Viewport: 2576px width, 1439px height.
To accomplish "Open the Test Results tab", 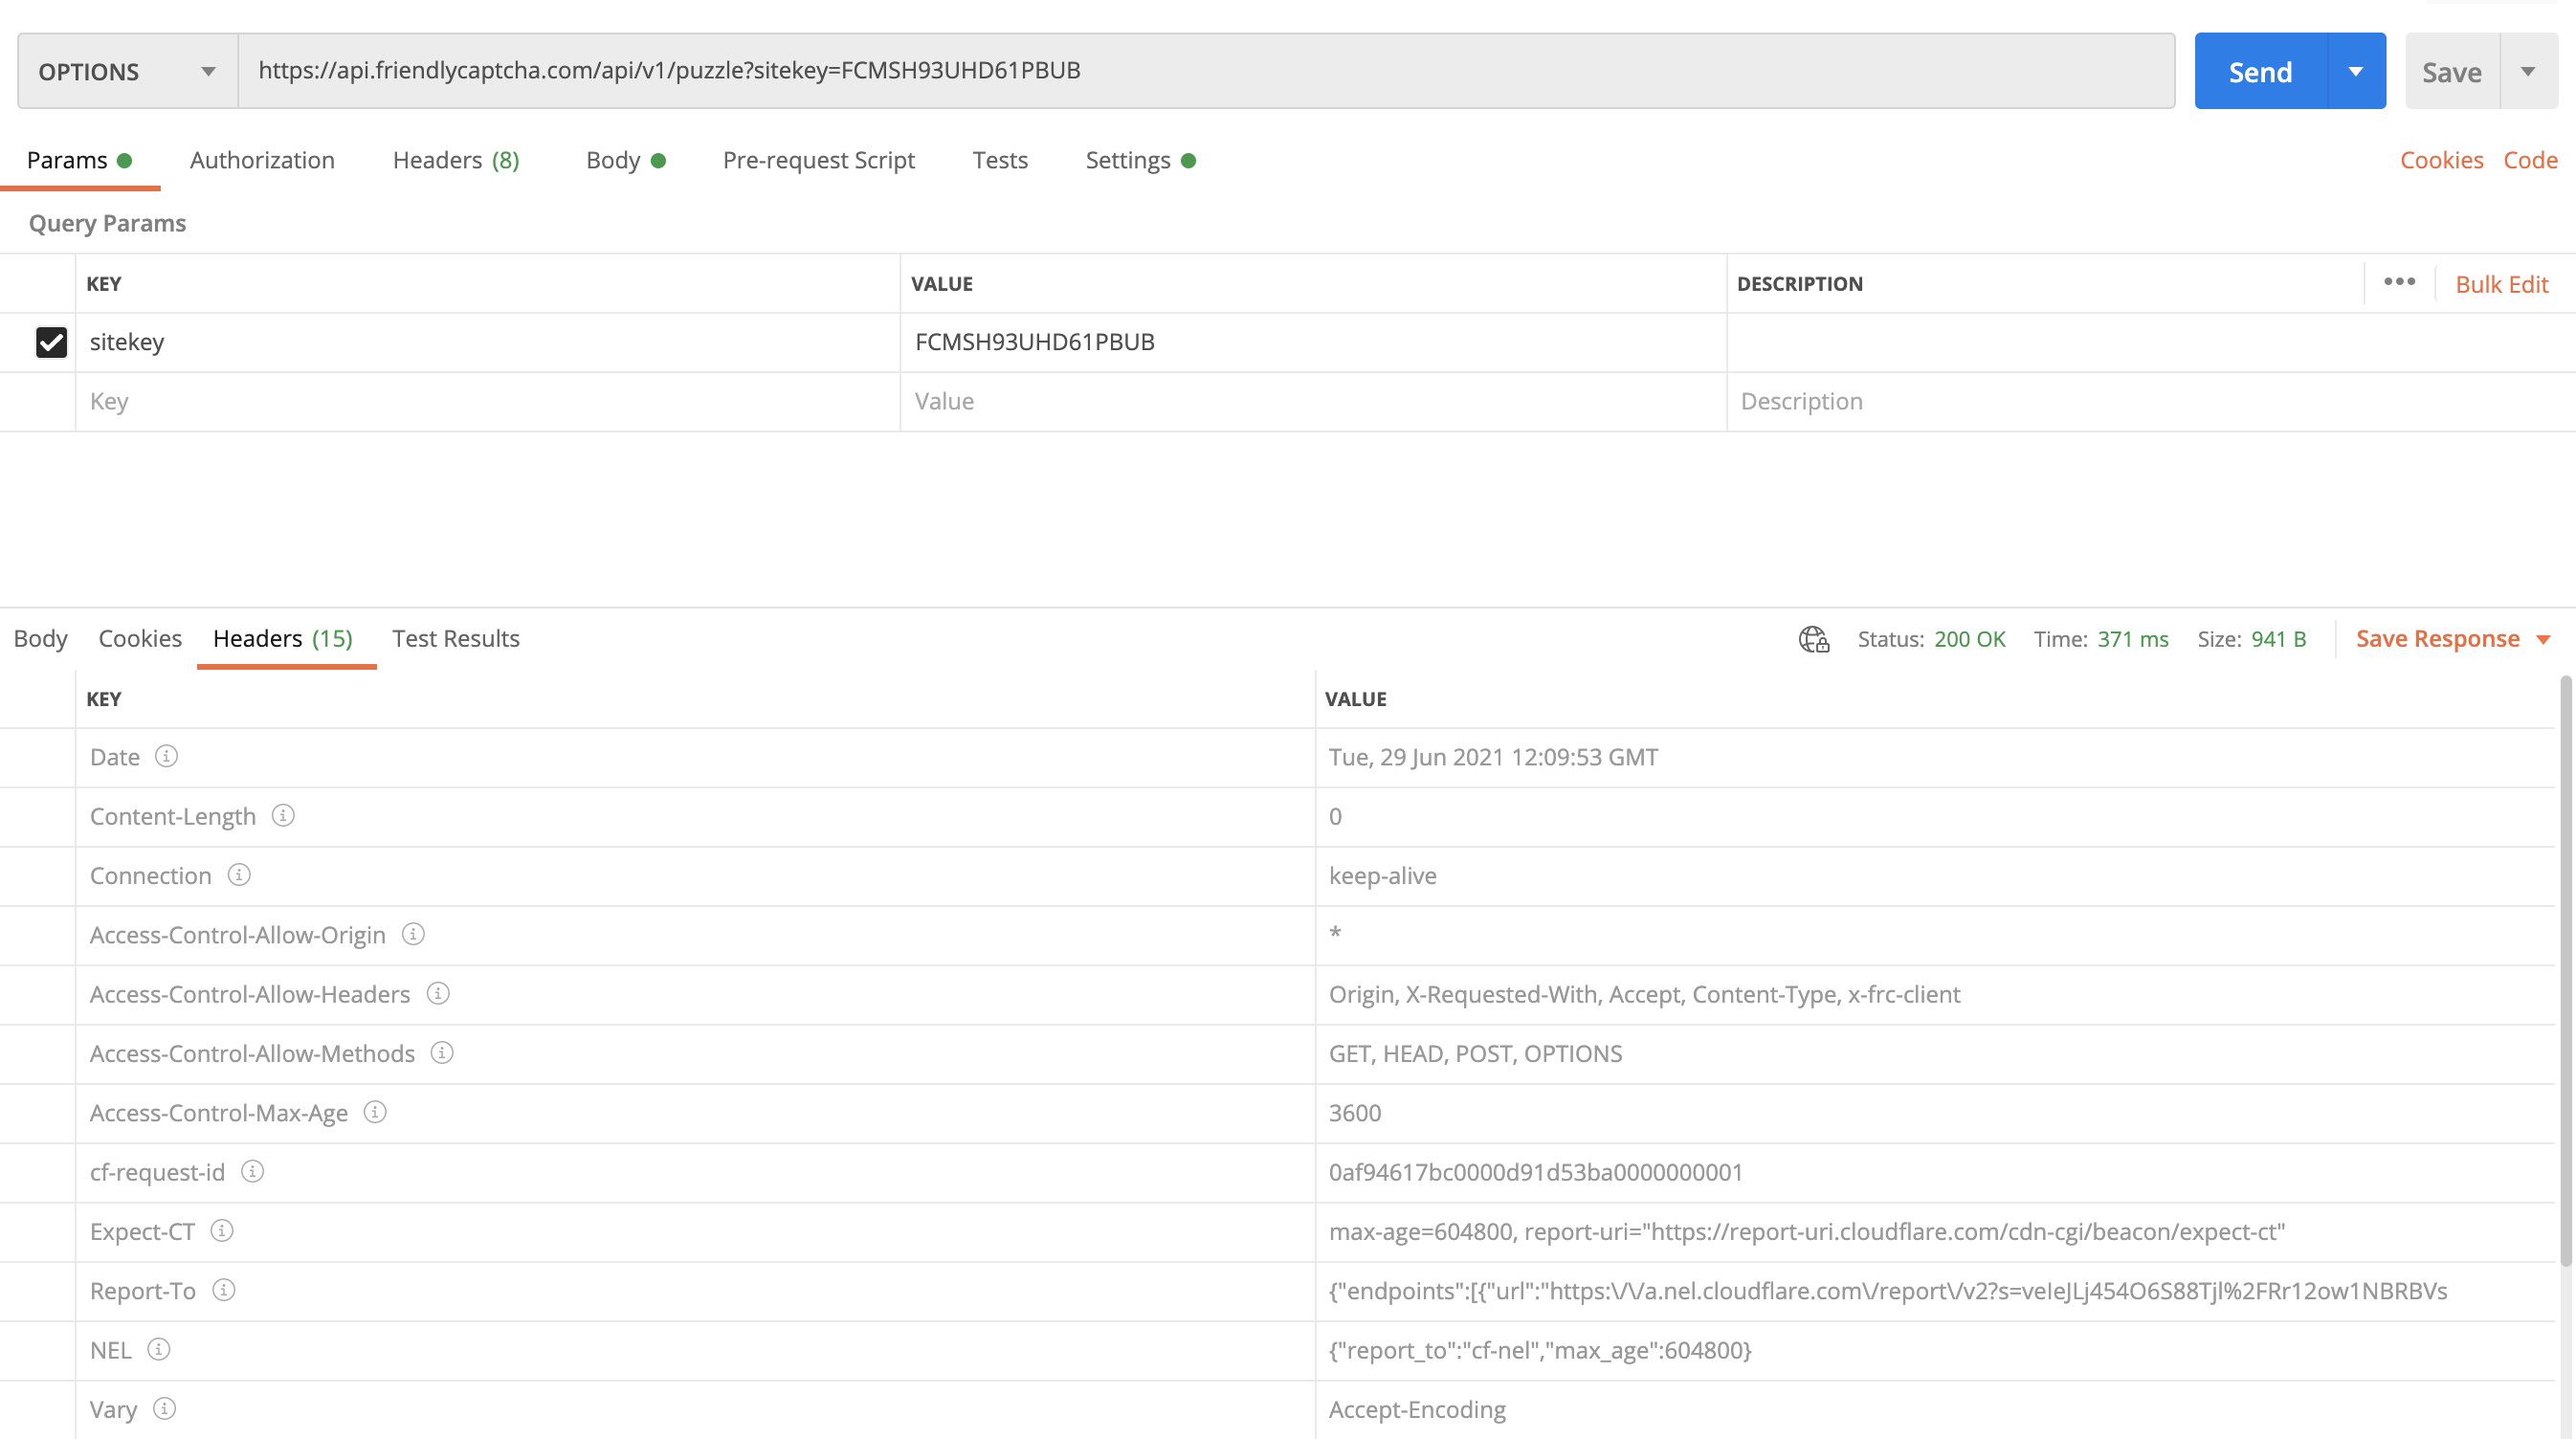I will (x=456, y=638).
